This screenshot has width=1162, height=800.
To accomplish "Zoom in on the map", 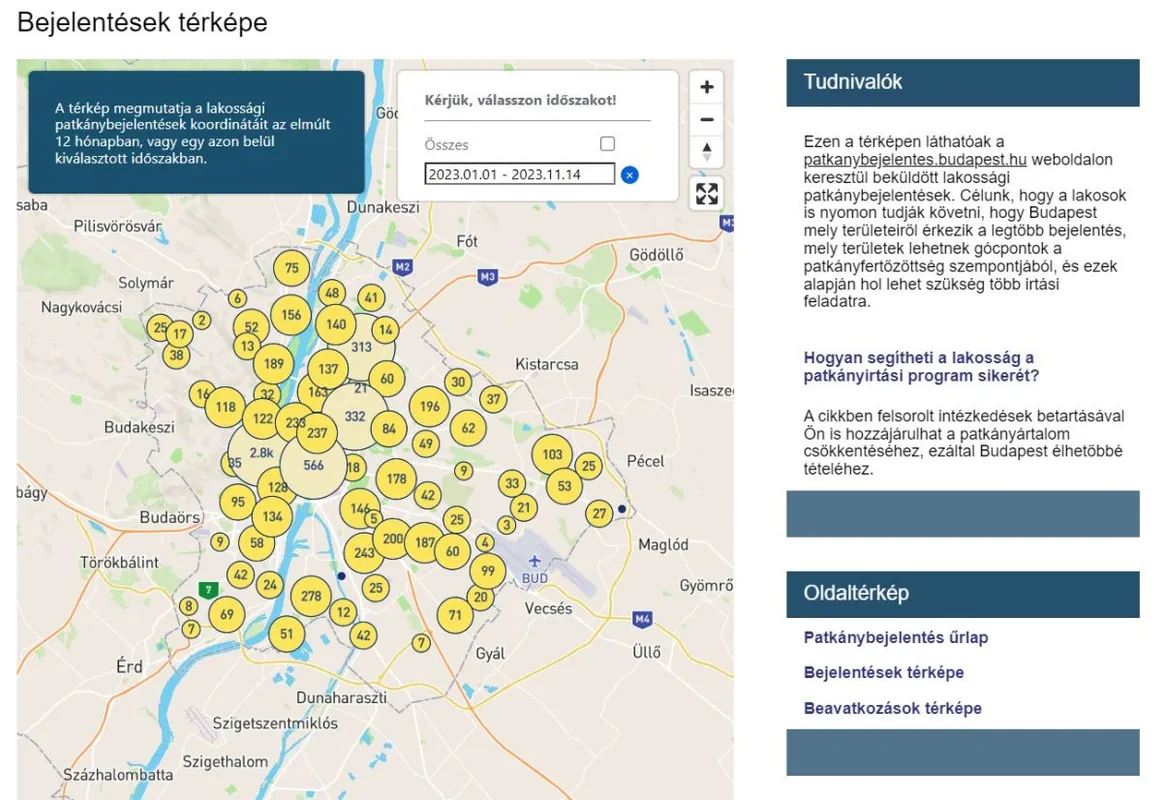I will point(707,87).
